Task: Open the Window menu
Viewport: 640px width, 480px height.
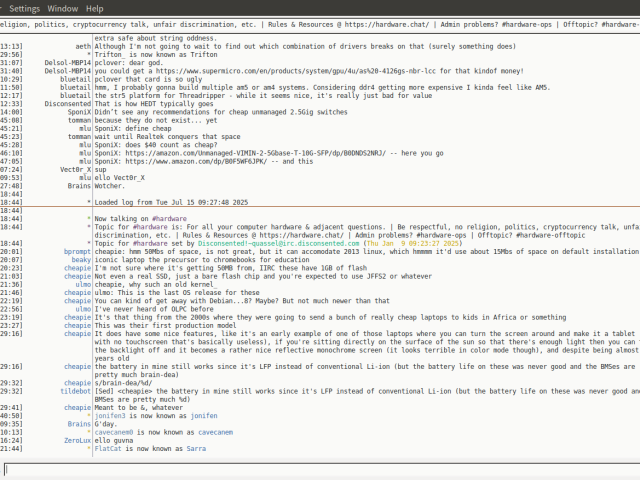Action: coord(62,9)
